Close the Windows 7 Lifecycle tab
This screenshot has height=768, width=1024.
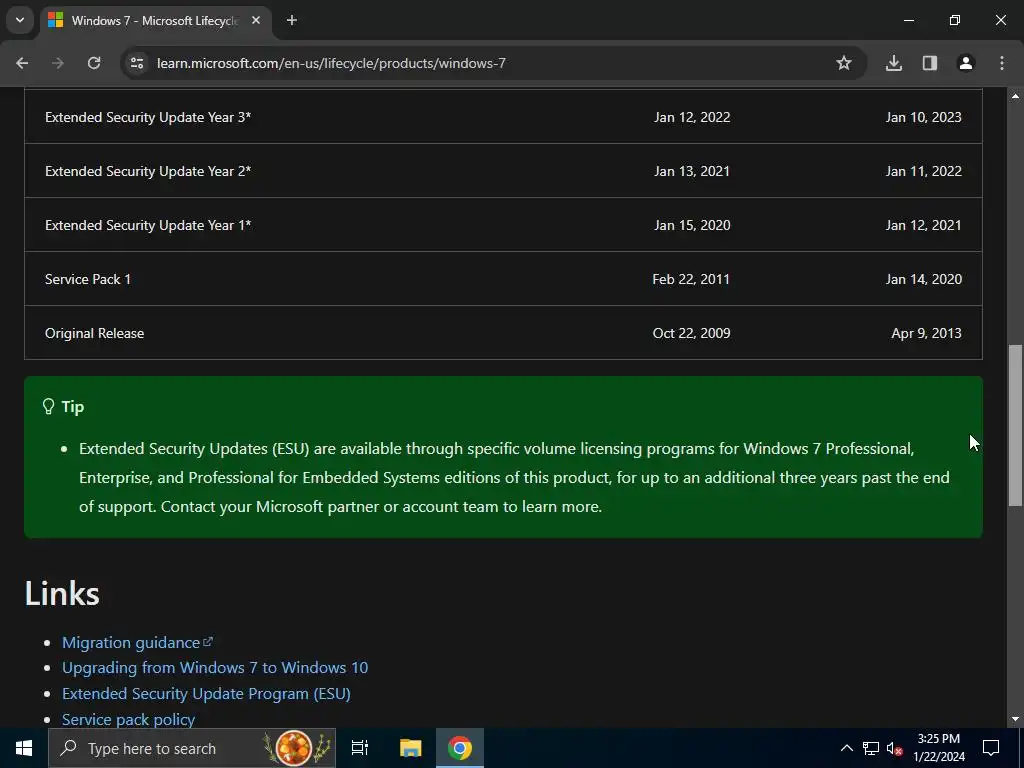(x=256, y=20)
